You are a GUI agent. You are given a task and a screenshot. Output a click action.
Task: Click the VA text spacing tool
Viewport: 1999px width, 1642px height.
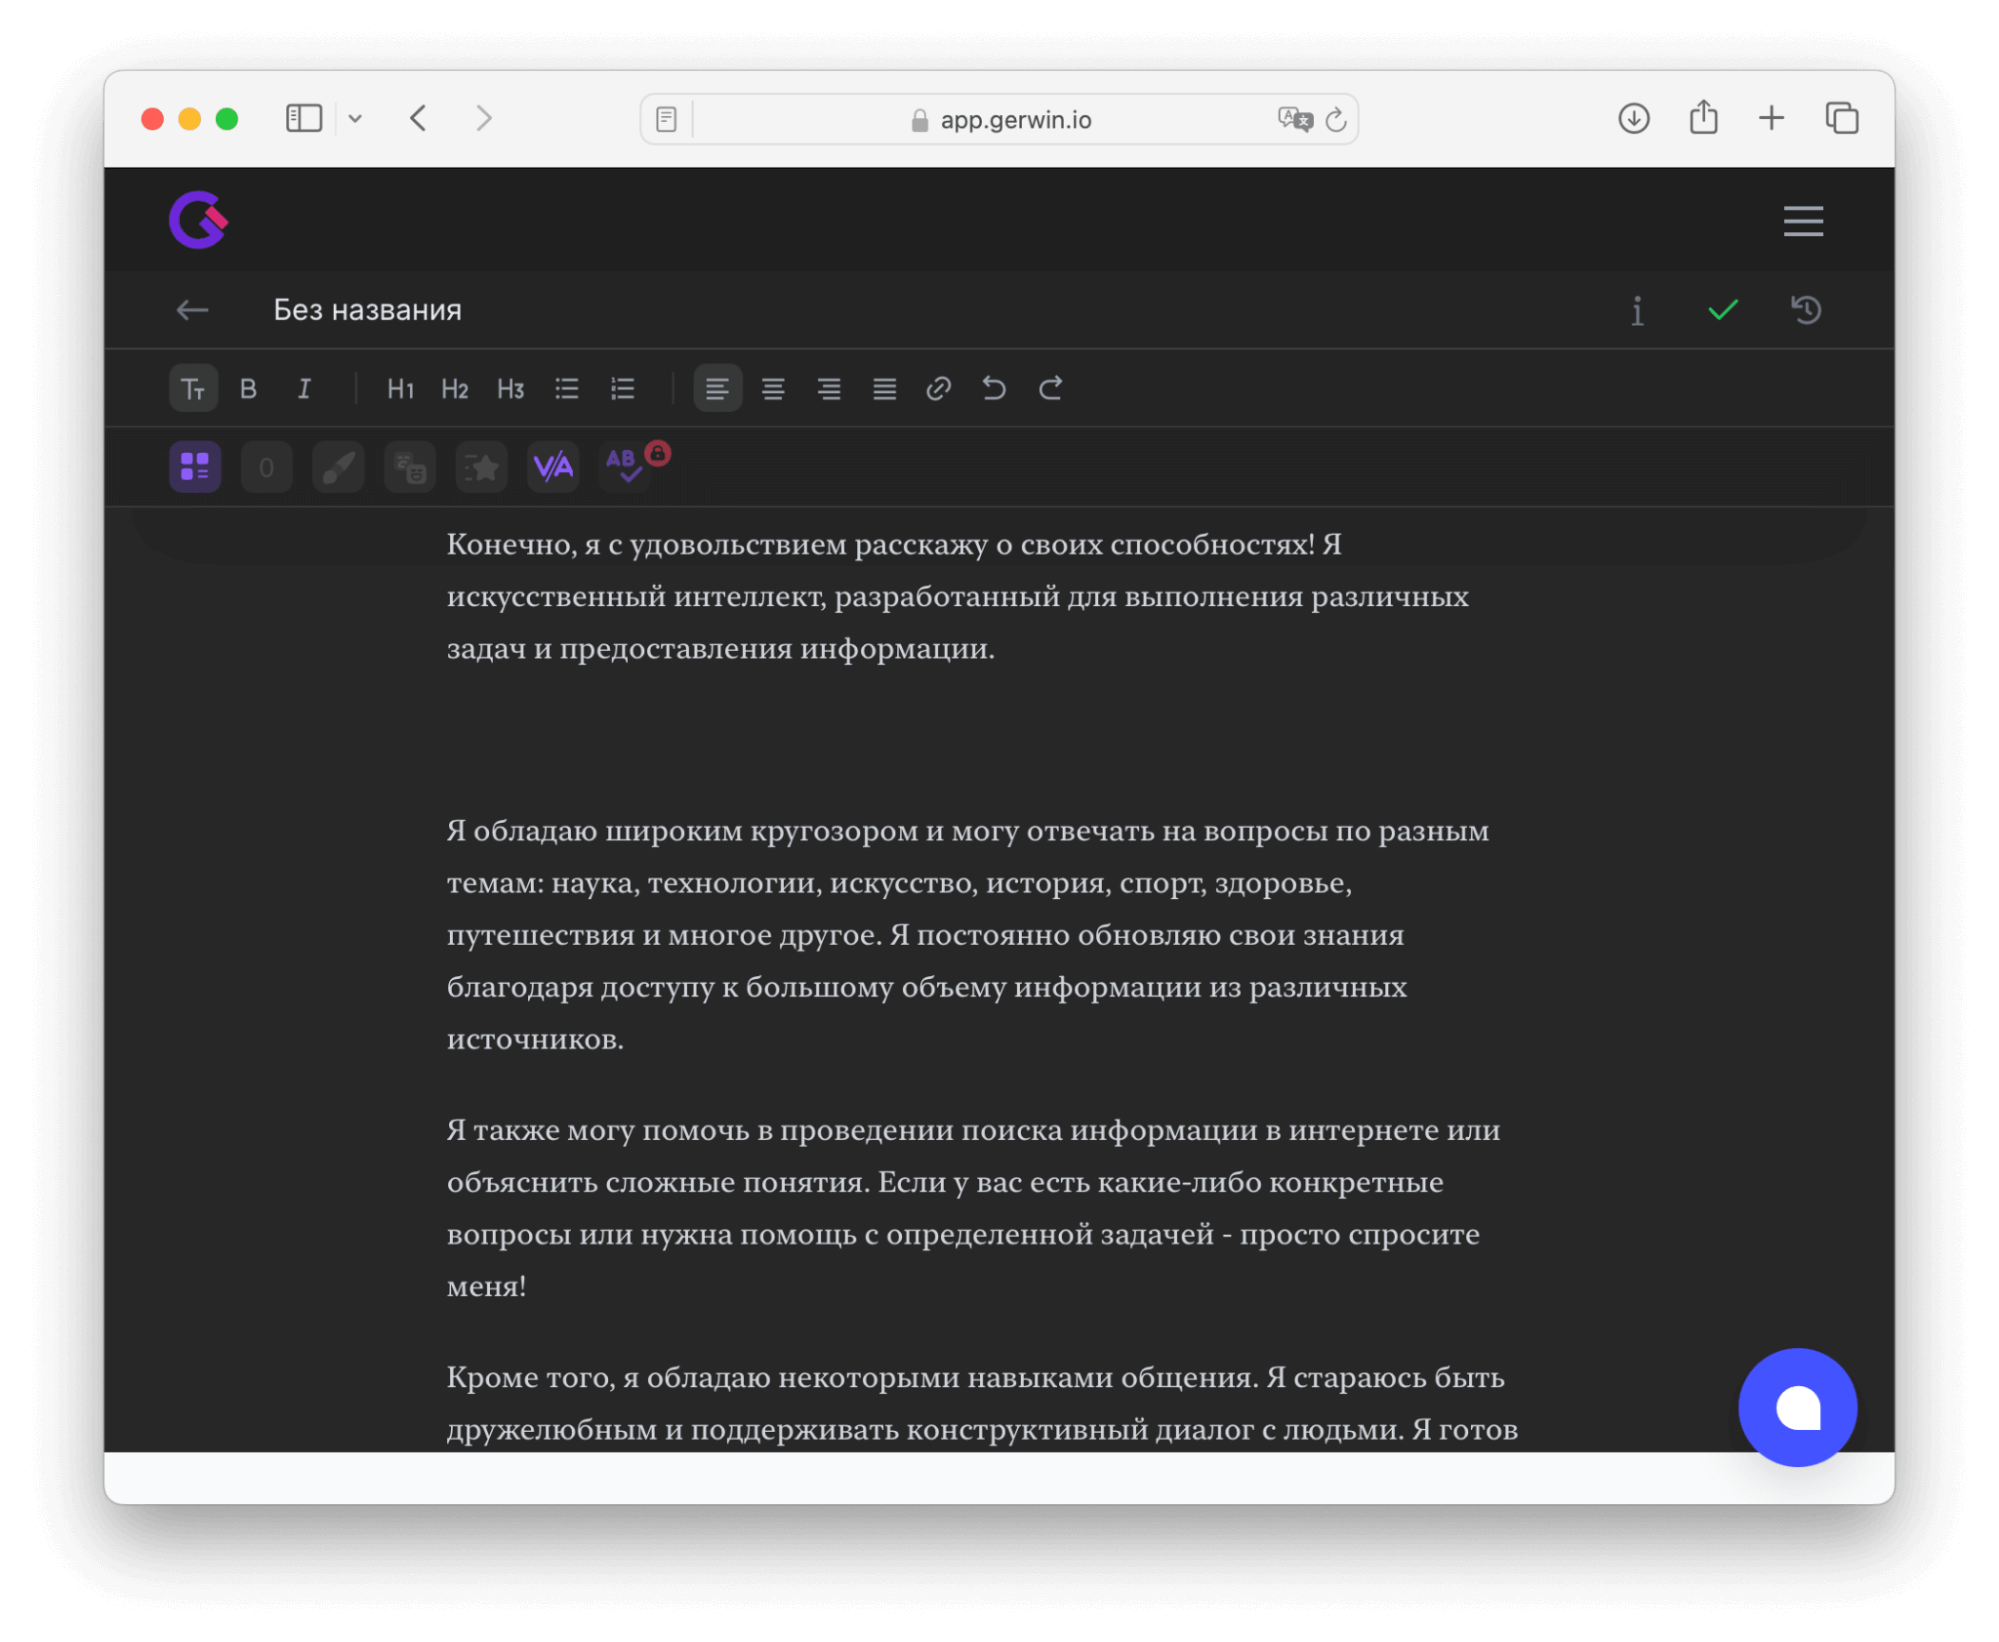[x=553, y=467]
